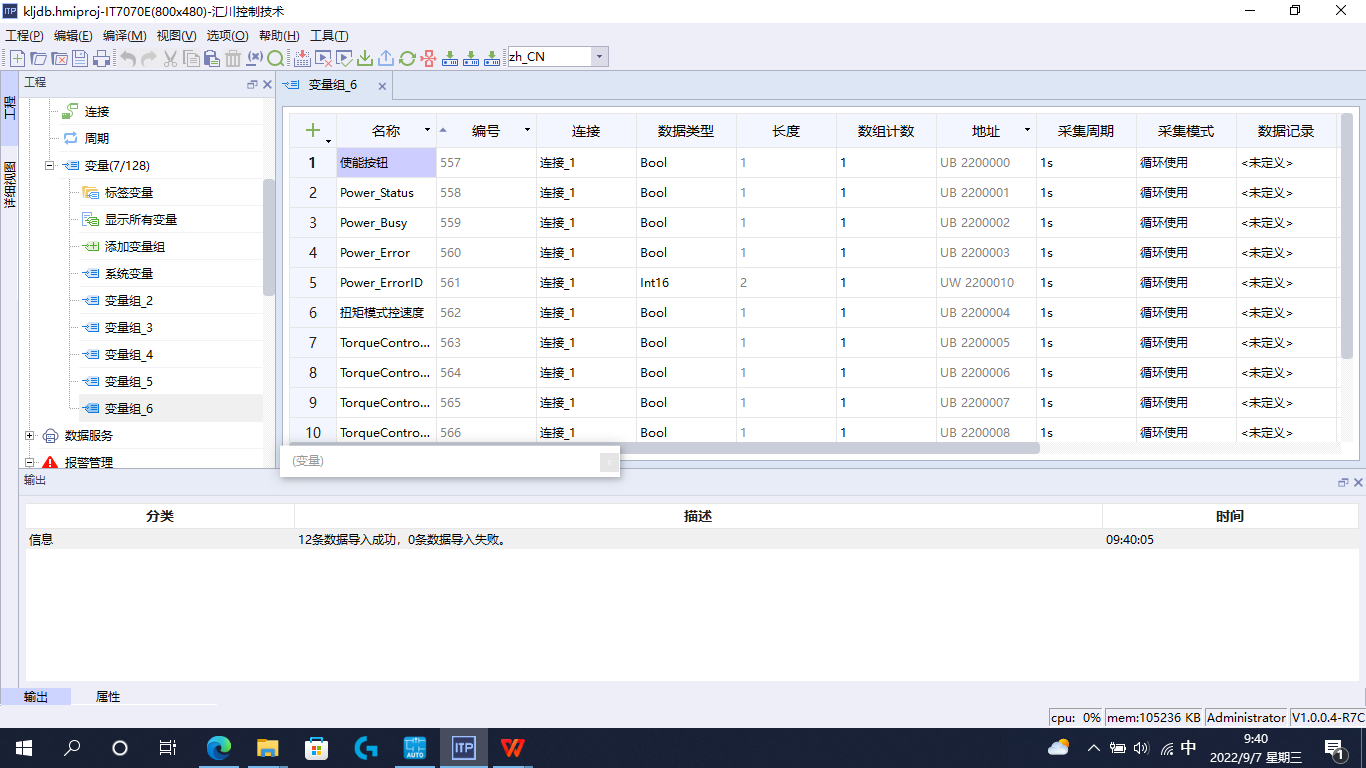
Task: Select 周期 in the project tree
Action: point(97,139)
